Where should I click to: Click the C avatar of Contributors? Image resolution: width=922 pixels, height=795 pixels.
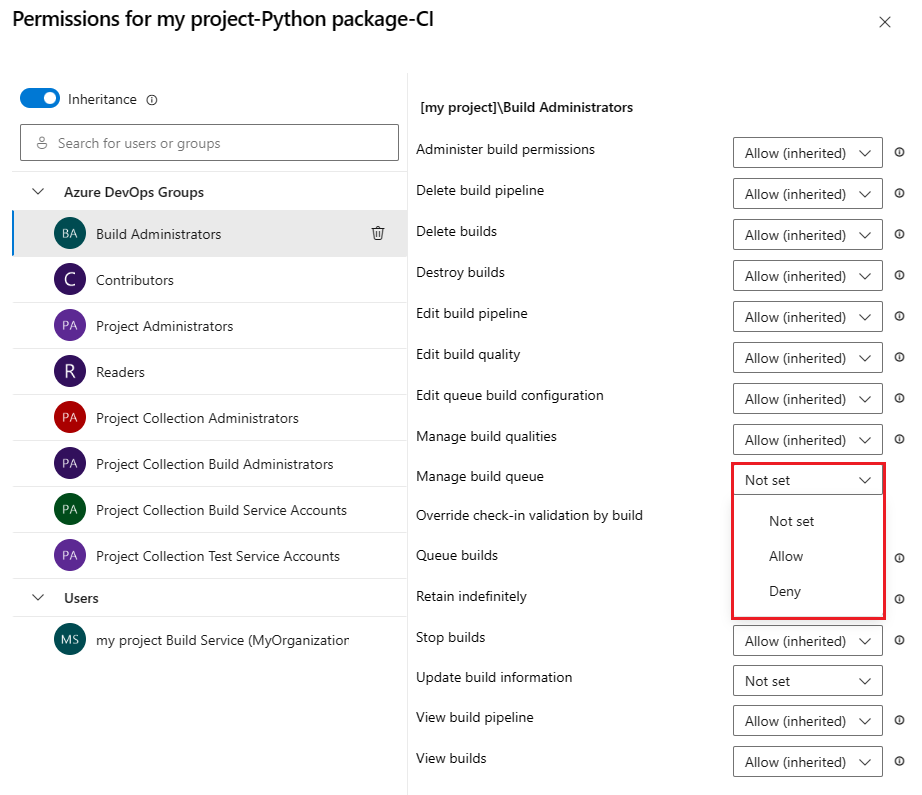pos(70,279)
